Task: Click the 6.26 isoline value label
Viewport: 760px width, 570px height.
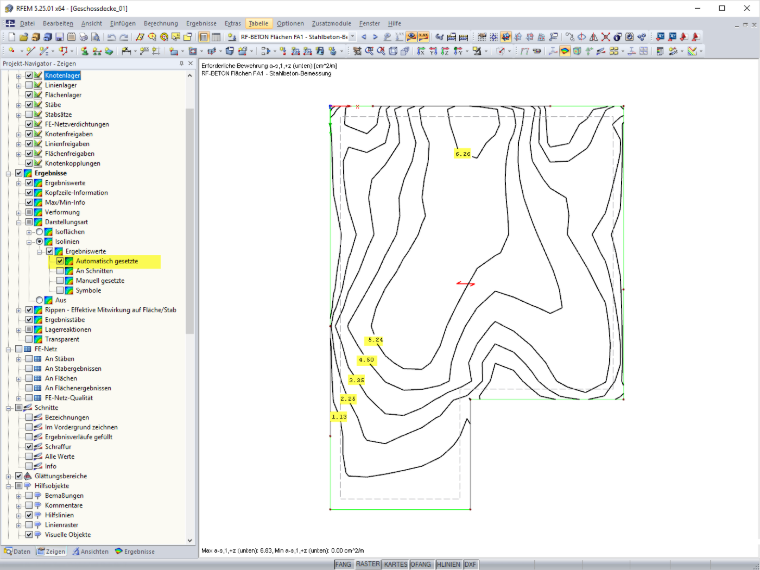Action: (463, 154)
